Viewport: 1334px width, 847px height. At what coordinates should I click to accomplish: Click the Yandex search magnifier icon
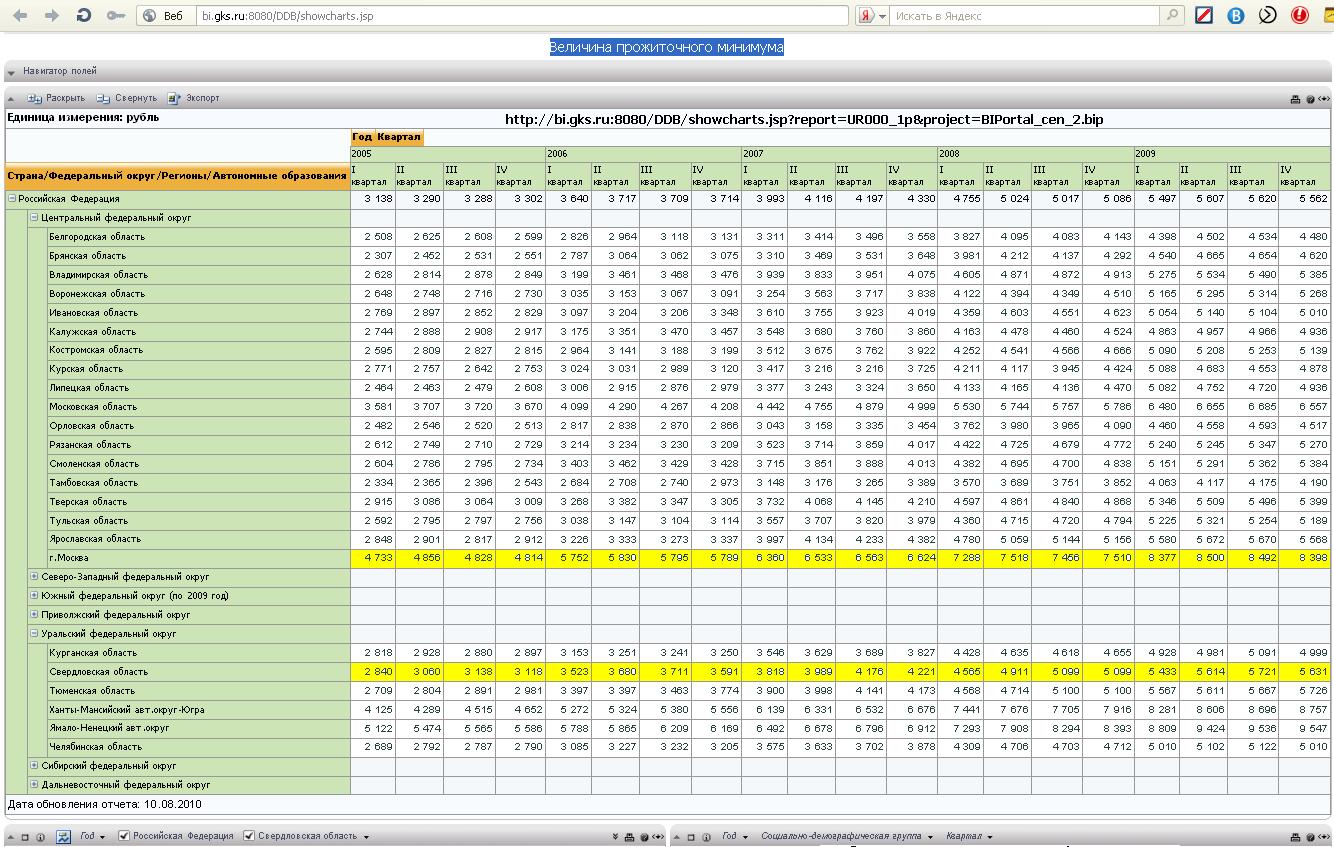[1172, 16]
